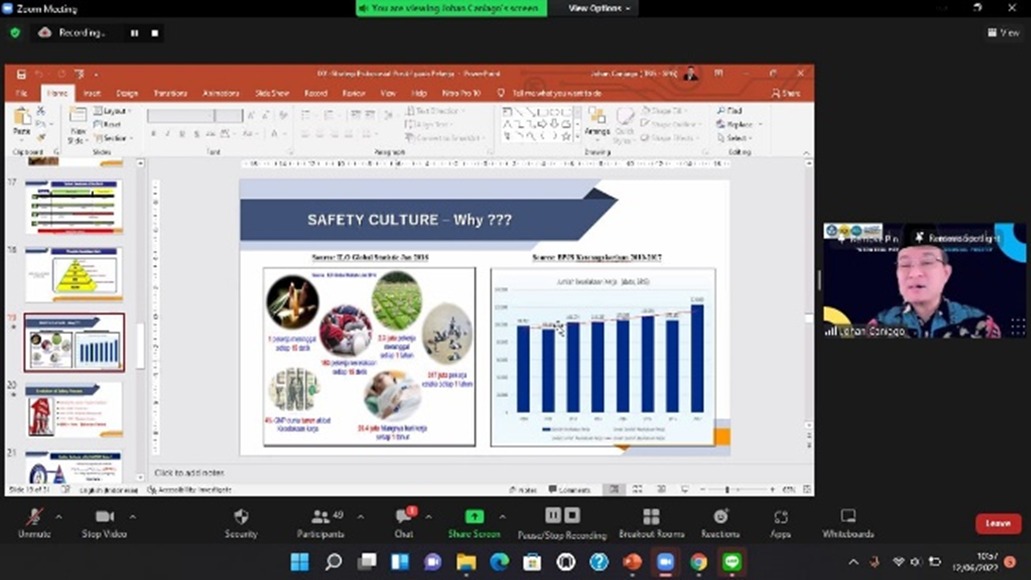1031x580 pixels.
Task: Expand the arrow next to Stop Video
Action: [x=132, y=517]
